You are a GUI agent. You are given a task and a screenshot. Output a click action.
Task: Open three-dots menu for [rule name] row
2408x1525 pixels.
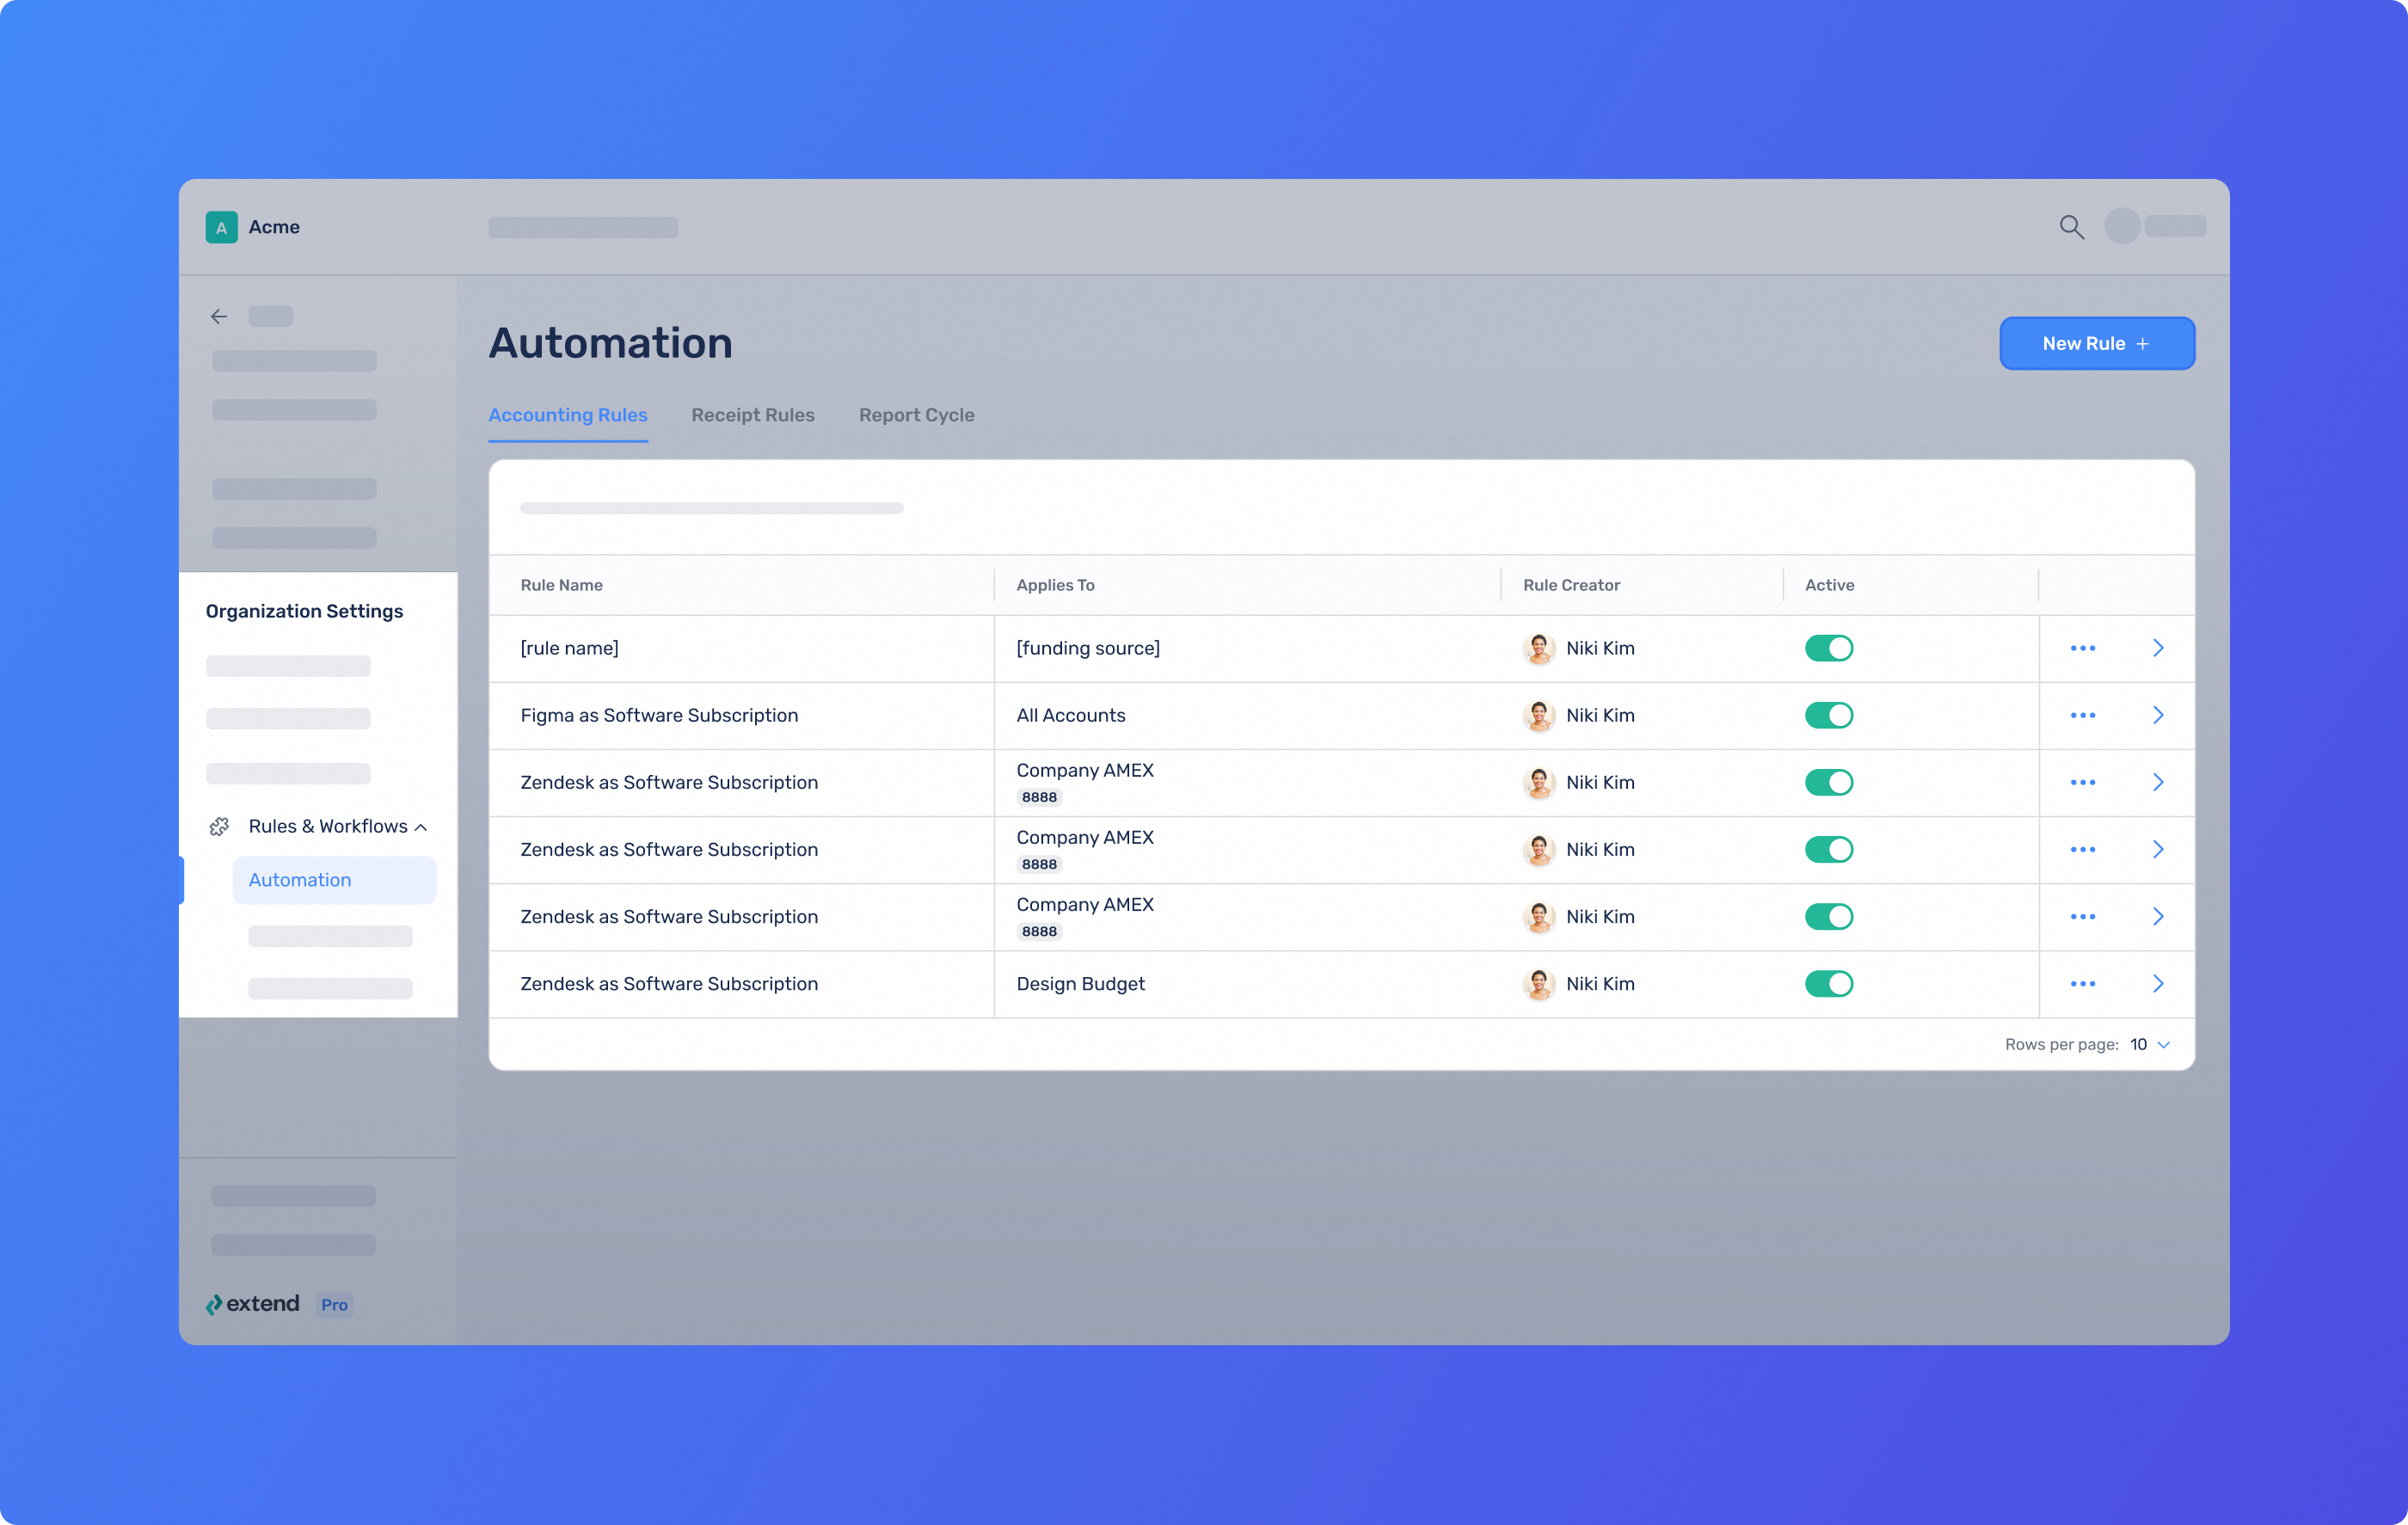tap(2082, 648)
